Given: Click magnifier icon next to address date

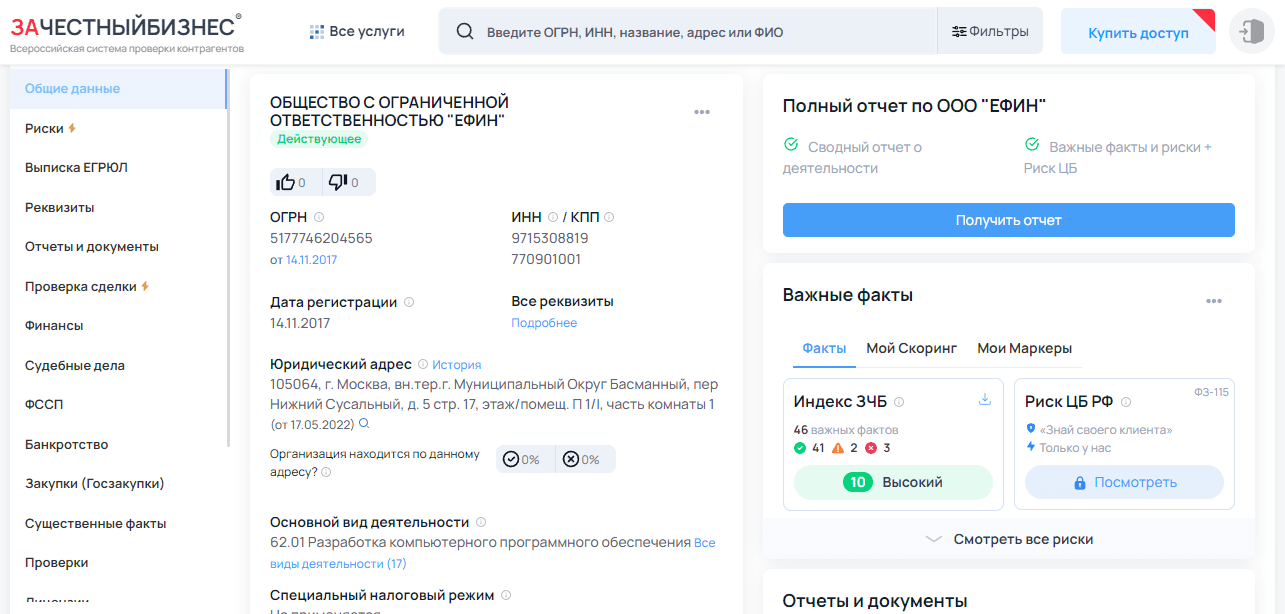Looking at the screenshot, I should pyautogui.click(x=364, y=424).
